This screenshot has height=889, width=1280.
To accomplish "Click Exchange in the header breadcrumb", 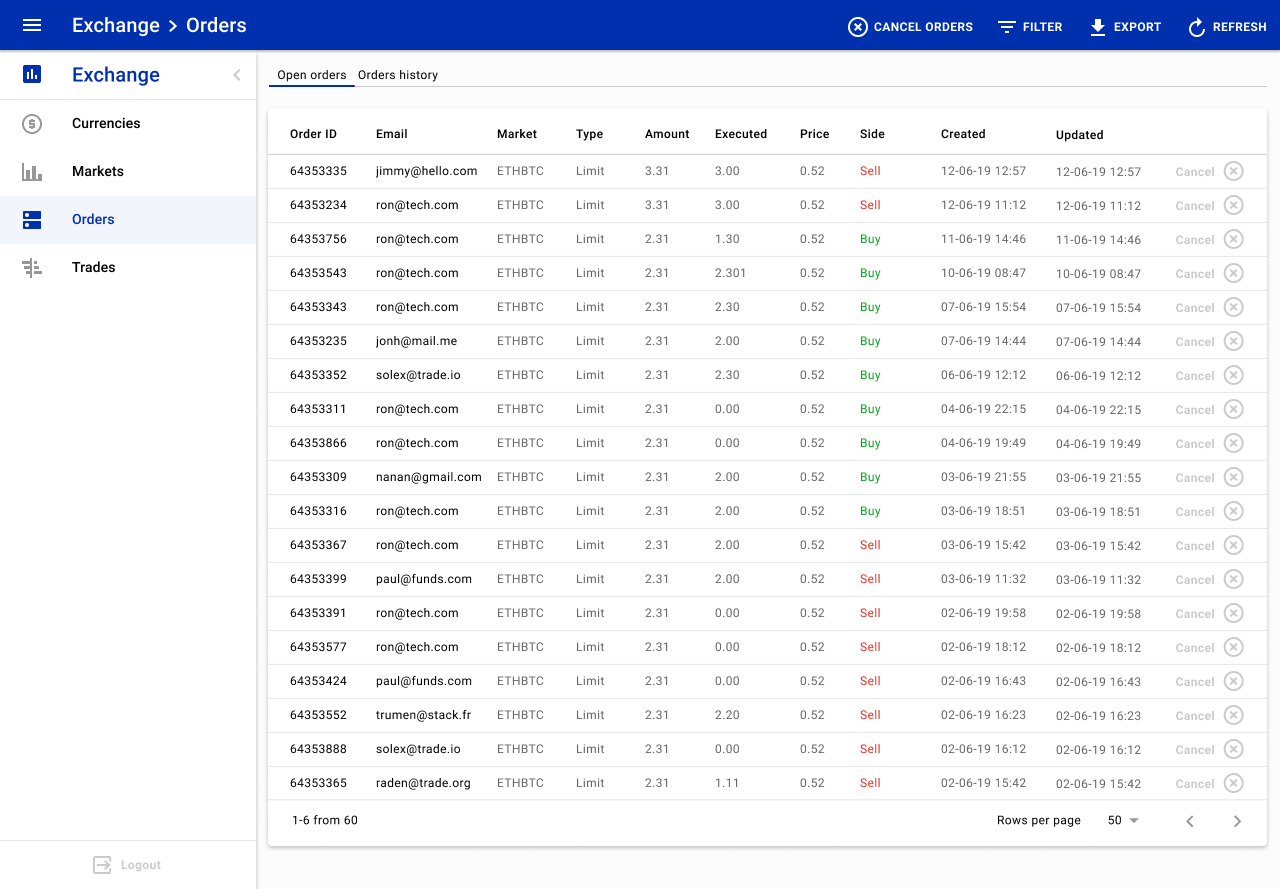I will coord(116,25).
